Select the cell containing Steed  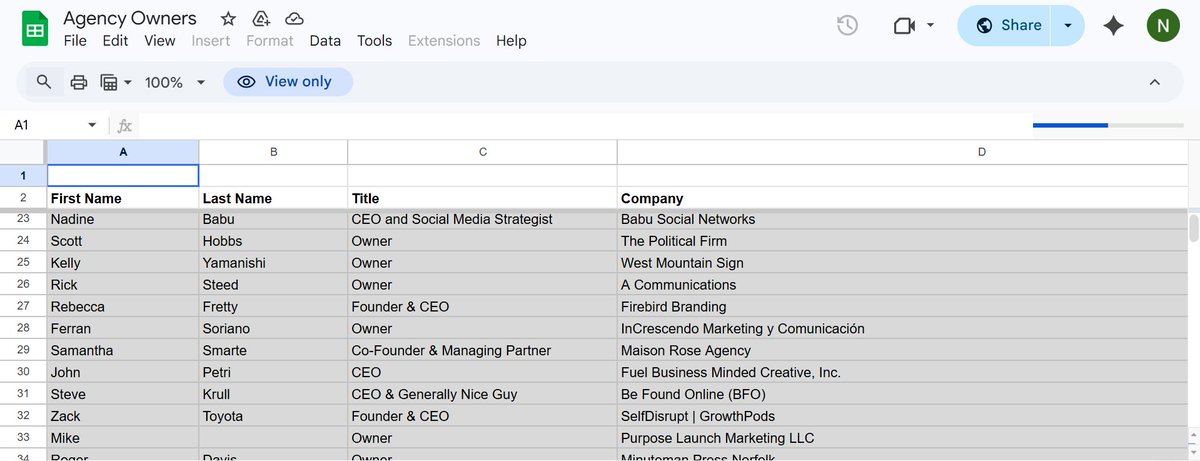(273, 285)
